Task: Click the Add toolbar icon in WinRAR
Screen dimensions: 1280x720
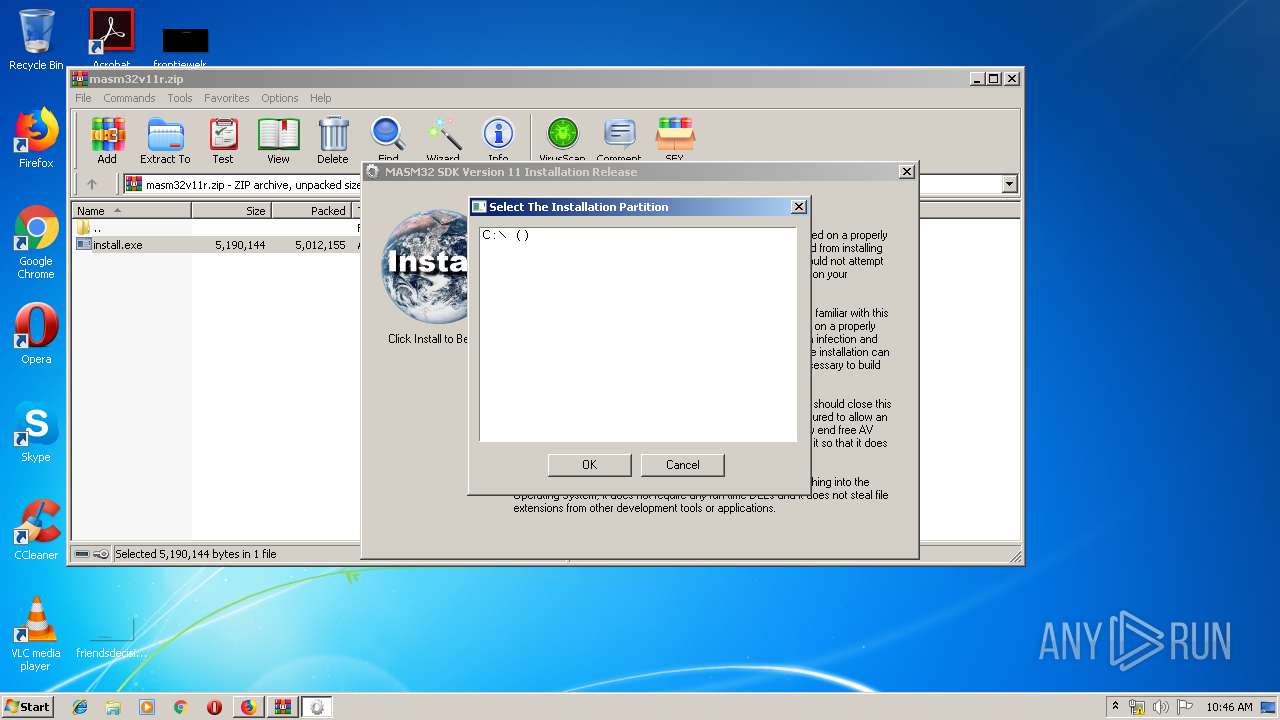Action: (x=107, y=140)
